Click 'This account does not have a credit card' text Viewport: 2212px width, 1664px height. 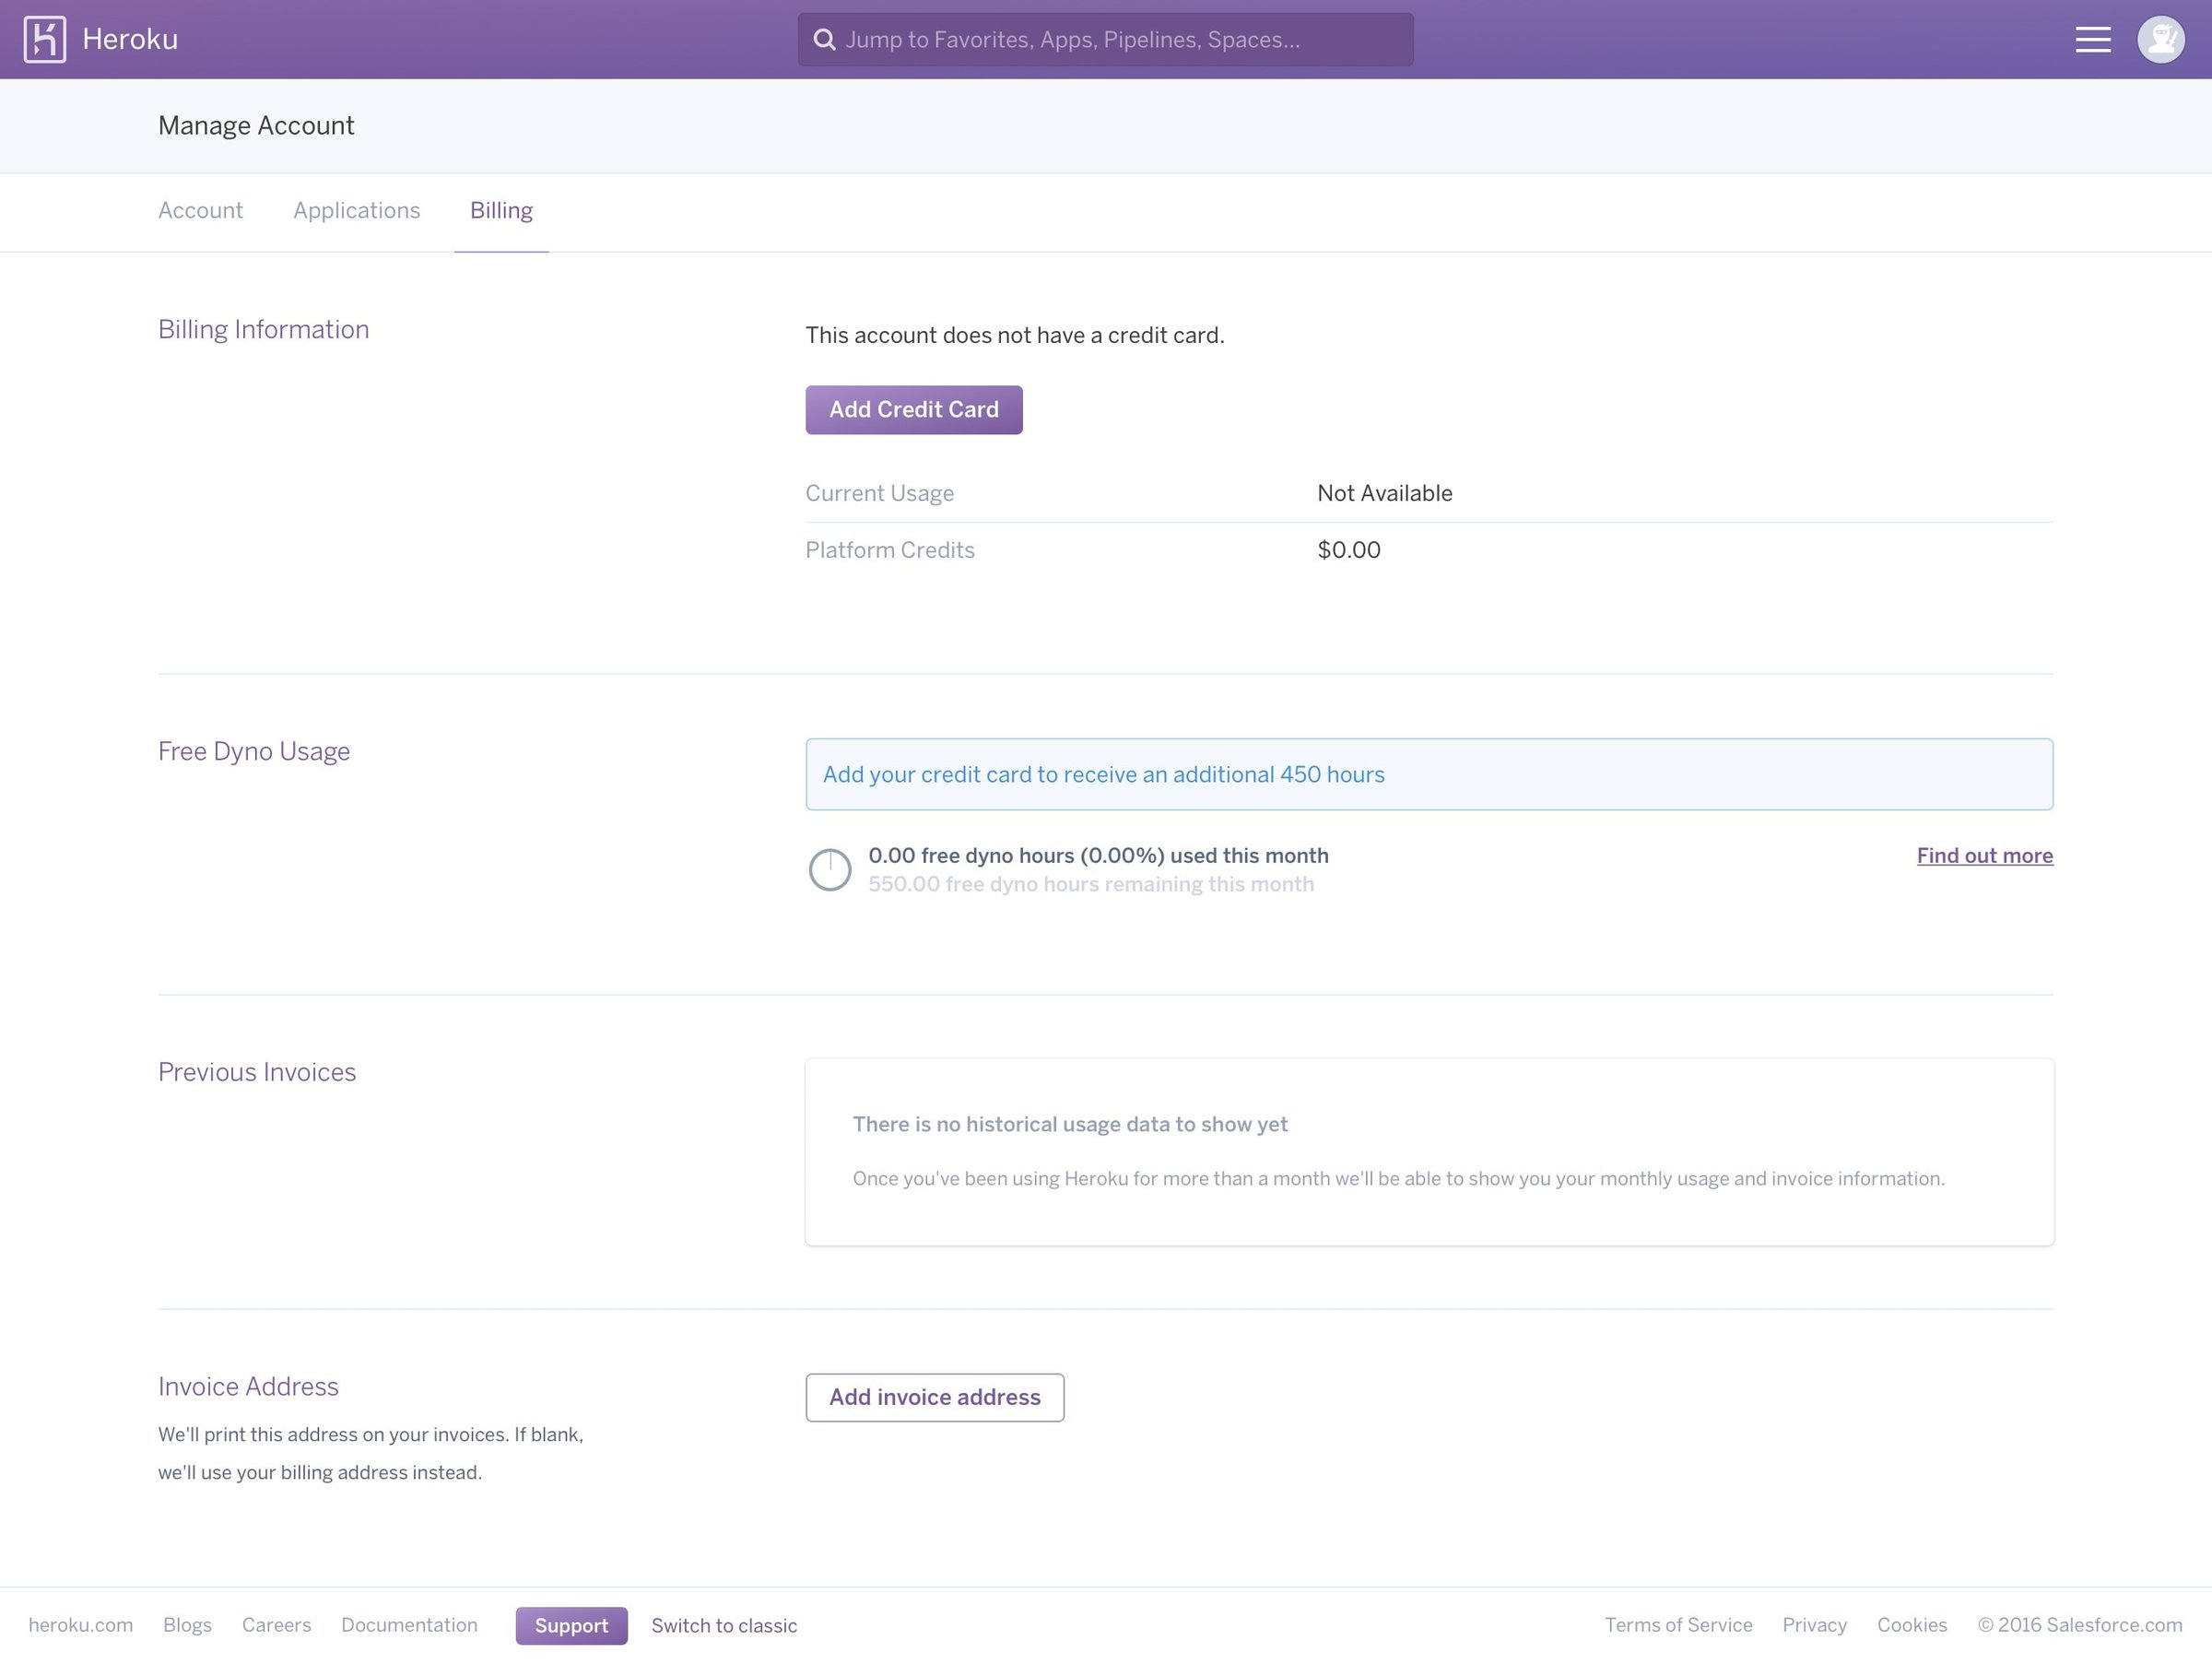pyautogui.click(x=1015, y=335)
